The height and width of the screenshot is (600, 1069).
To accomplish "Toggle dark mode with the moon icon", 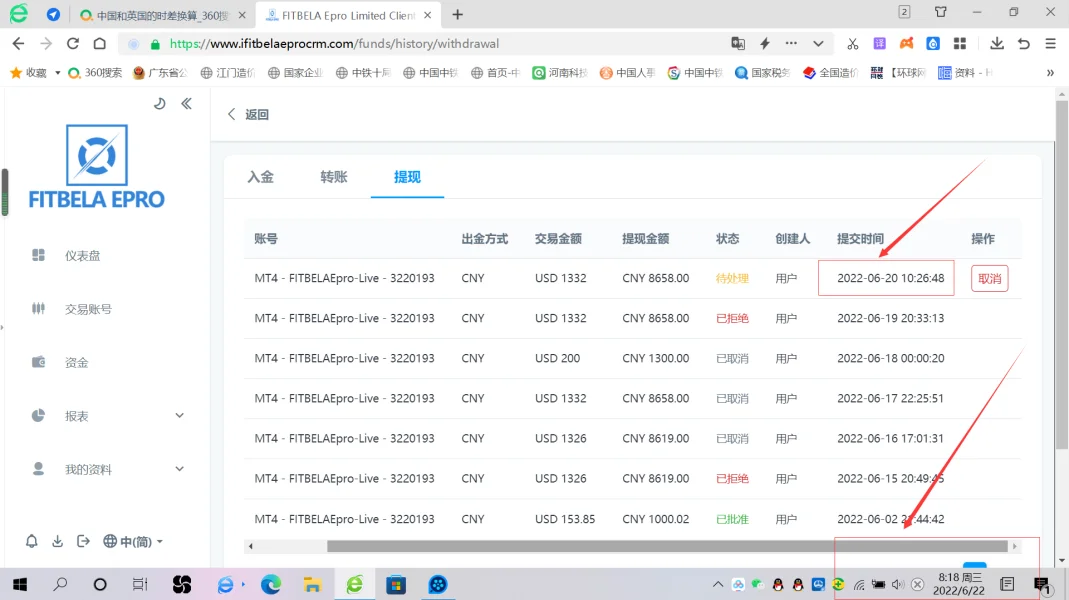I will (160, 104).
